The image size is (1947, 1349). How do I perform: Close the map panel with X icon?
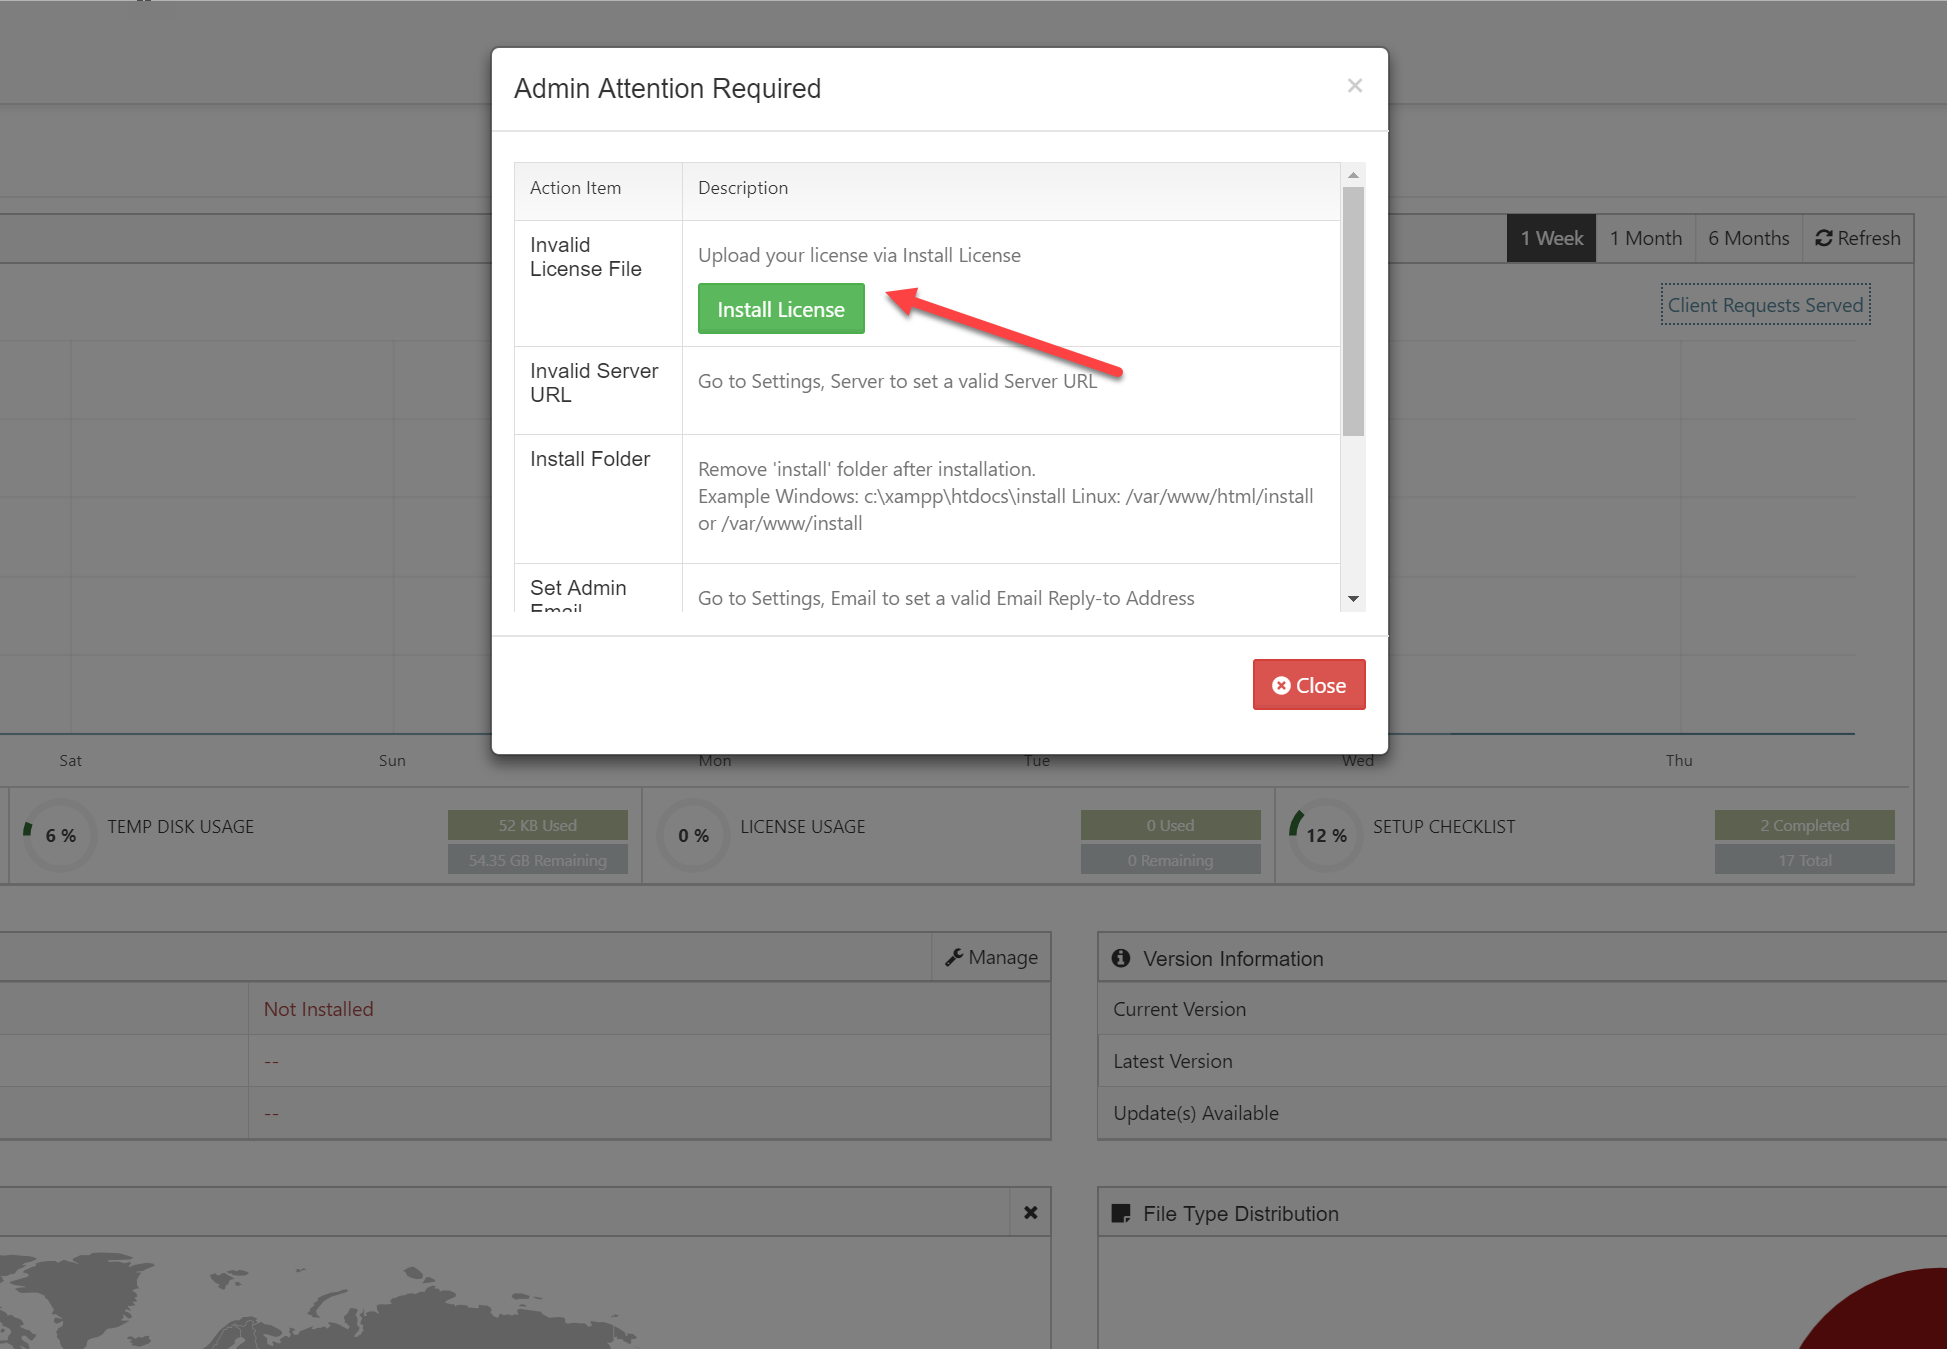1030,1212
